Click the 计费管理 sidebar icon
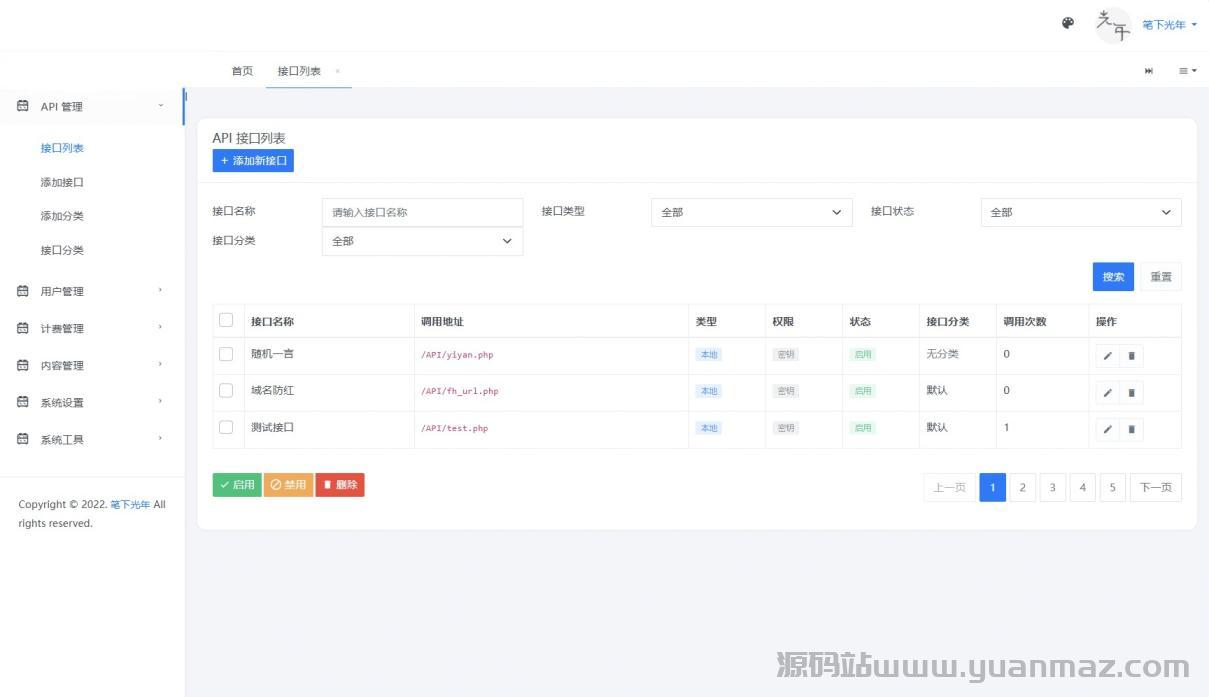Image resolution: width=1209 pixels, height=697 pixels. tap(23, 328)
